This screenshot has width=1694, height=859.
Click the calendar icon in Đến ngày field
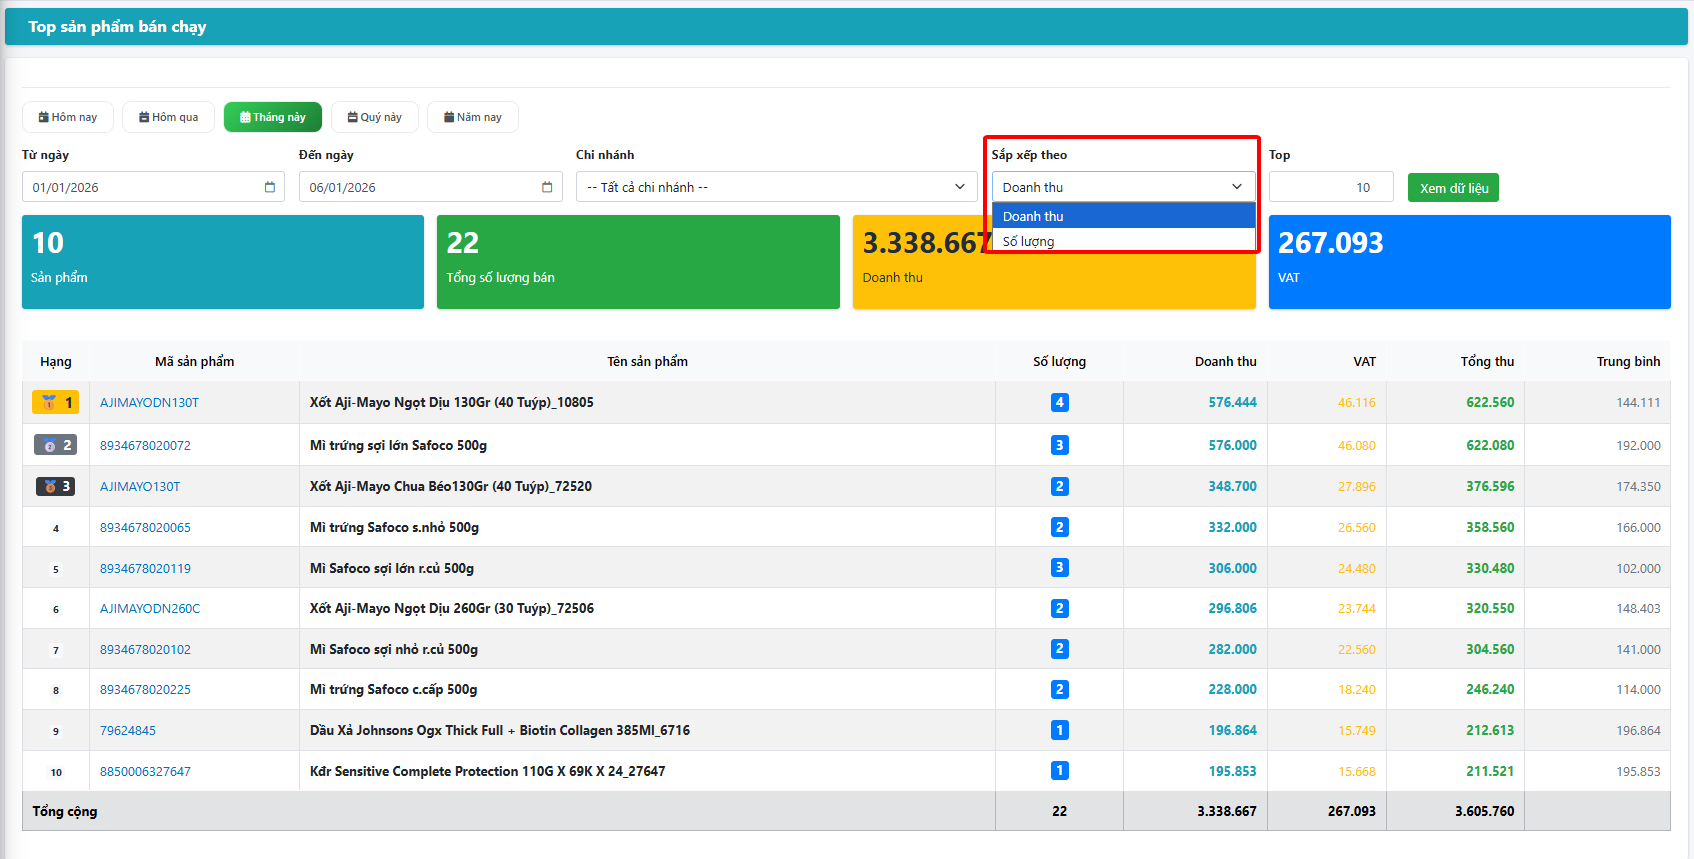[546, 187]
